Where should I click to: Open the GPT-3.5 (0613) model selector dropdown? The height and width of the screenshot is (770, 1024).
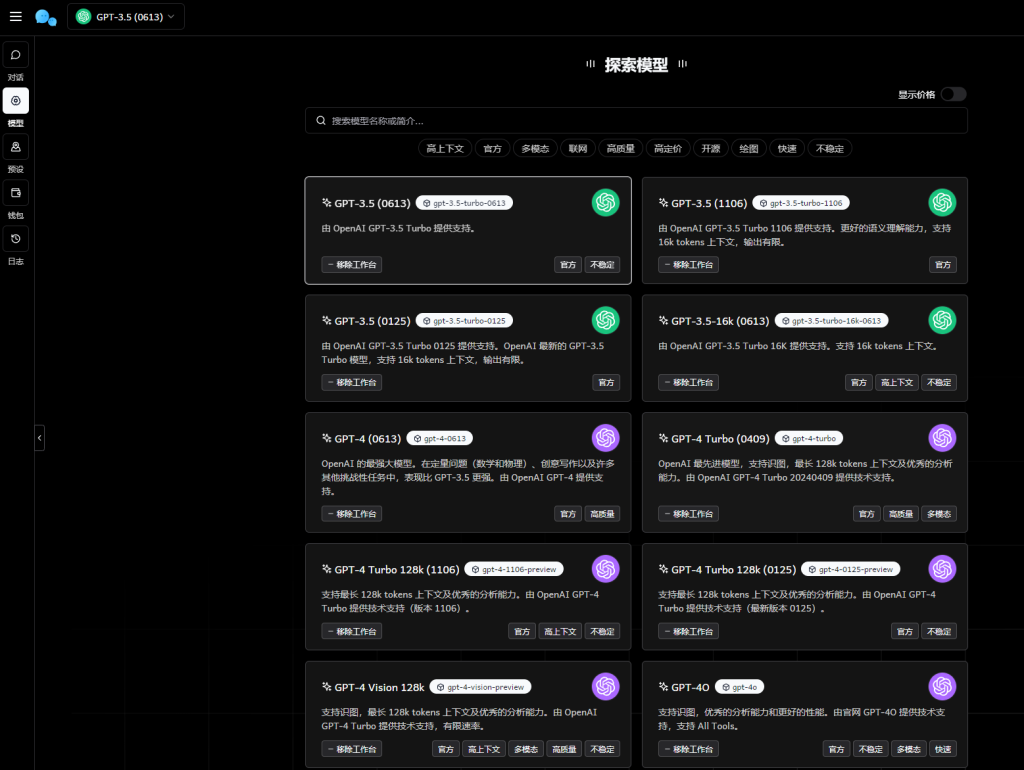coord(125,17)
